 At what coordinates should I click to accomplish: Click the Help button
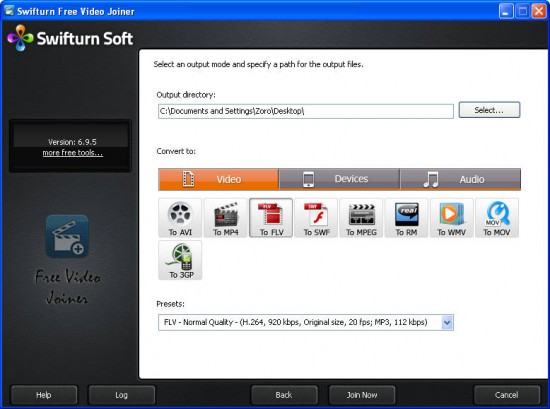(x=44, y=395)
